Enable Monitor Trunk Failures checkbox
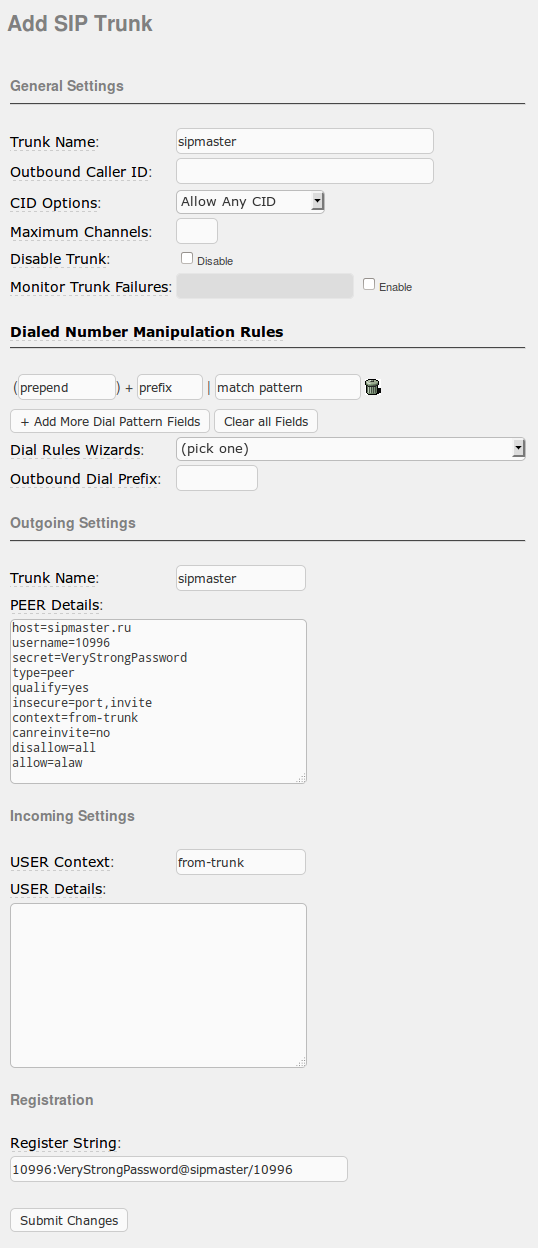Screen dimensions: 538x1248 pyautogui.click(x=369, y=284)
